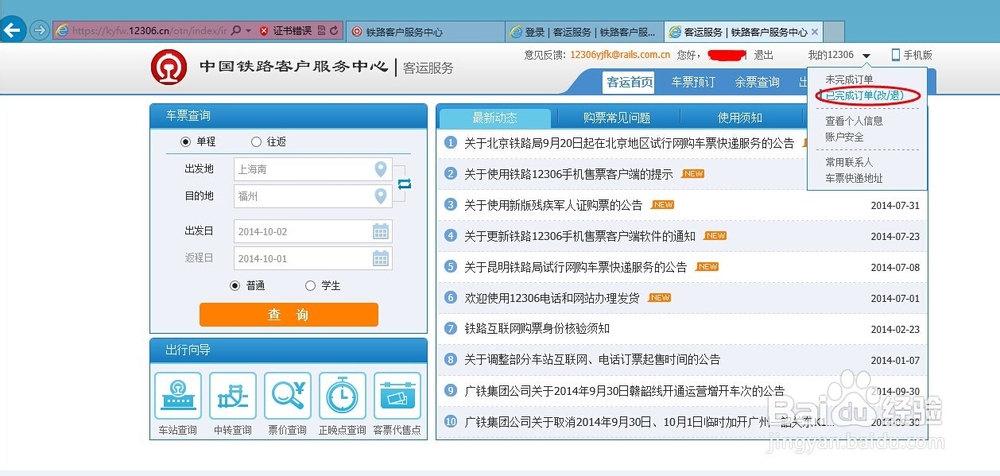Switch to the 使用须知 tab
This screenshot has height=476, width=1000.
[740, 117]
